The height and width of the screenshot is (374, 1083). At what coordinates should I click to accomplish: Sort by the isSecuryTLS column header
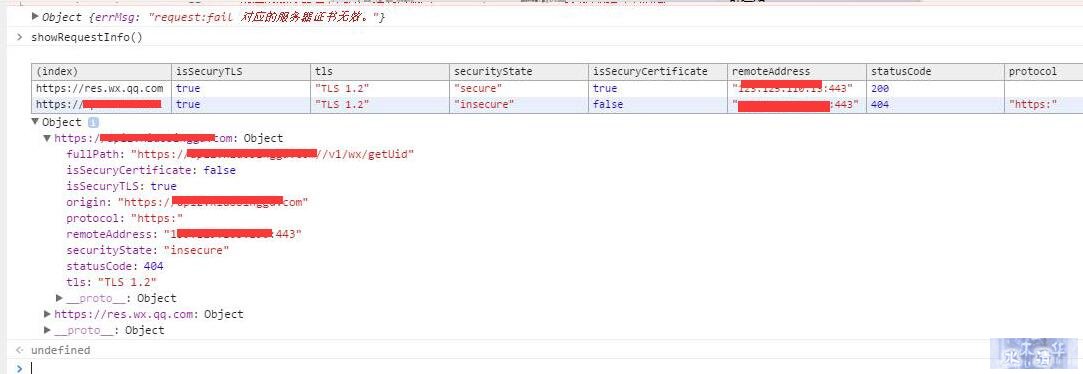(241, 72)
